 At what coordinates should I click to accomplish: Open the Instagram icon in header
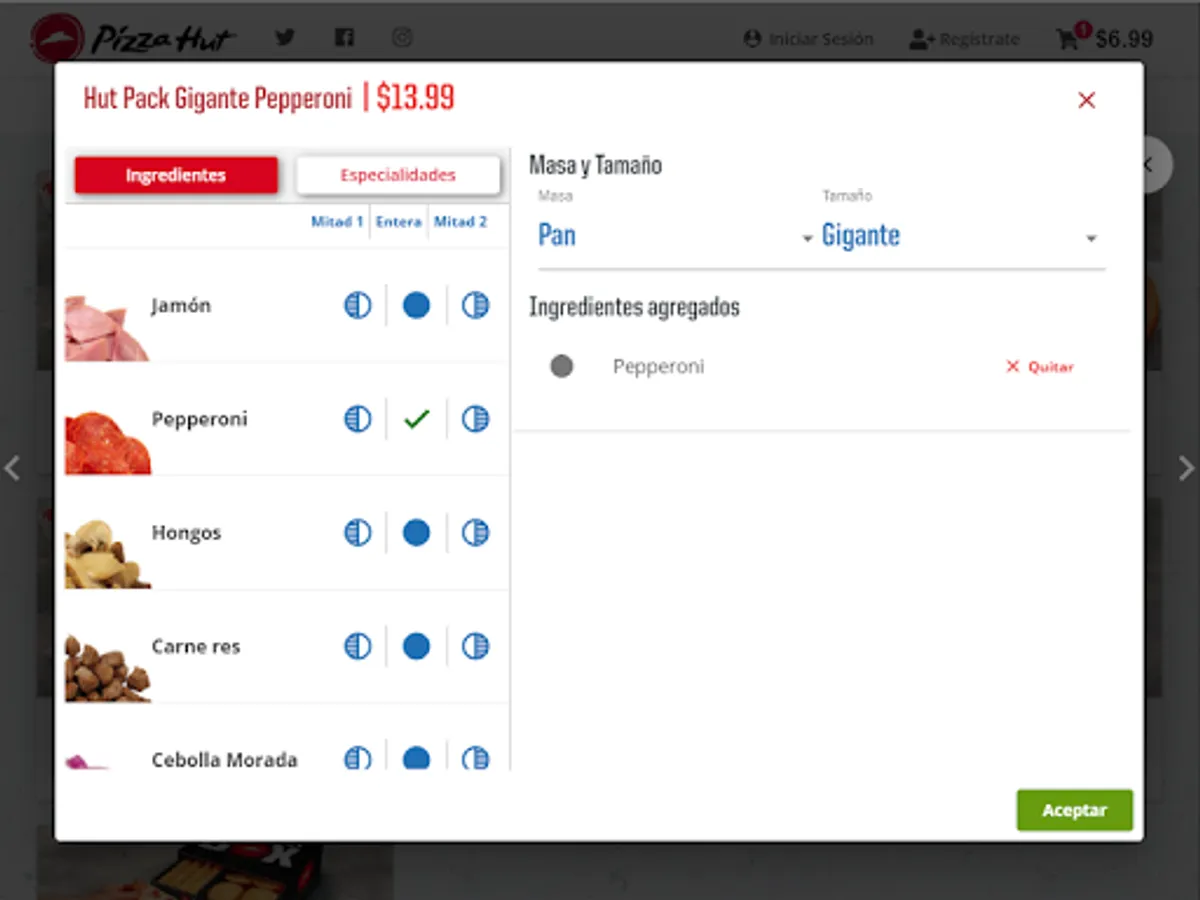coord(402,38)
